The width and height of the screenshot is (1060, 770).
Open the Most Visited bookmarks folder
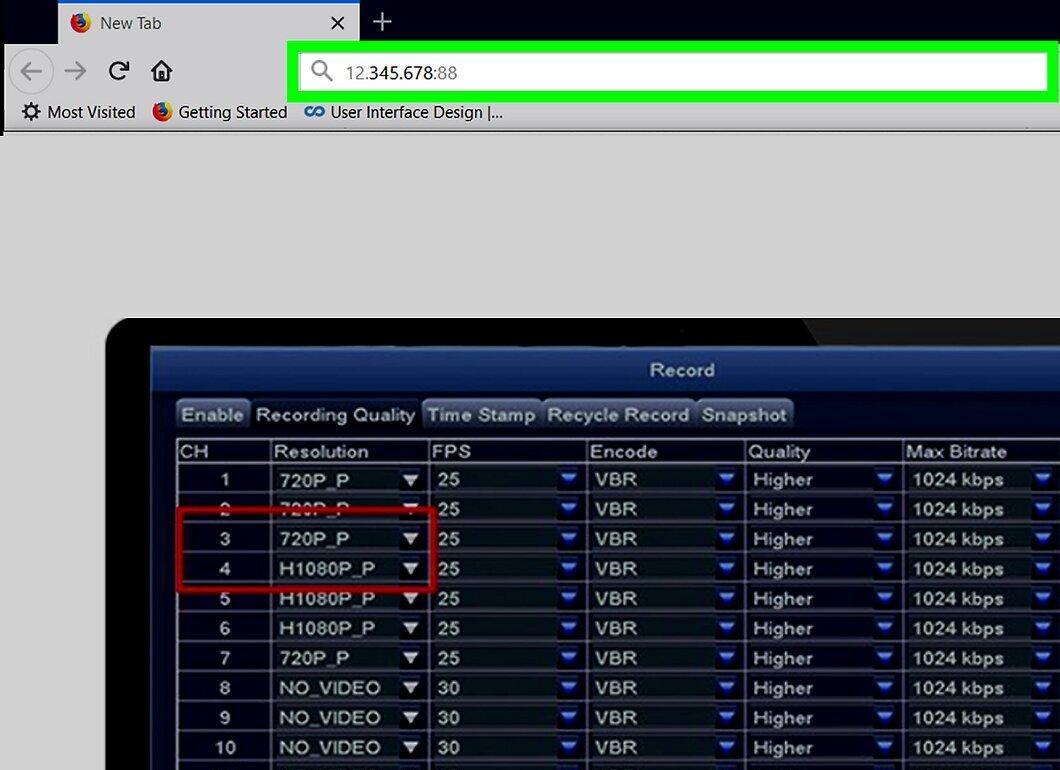[78, 112]
